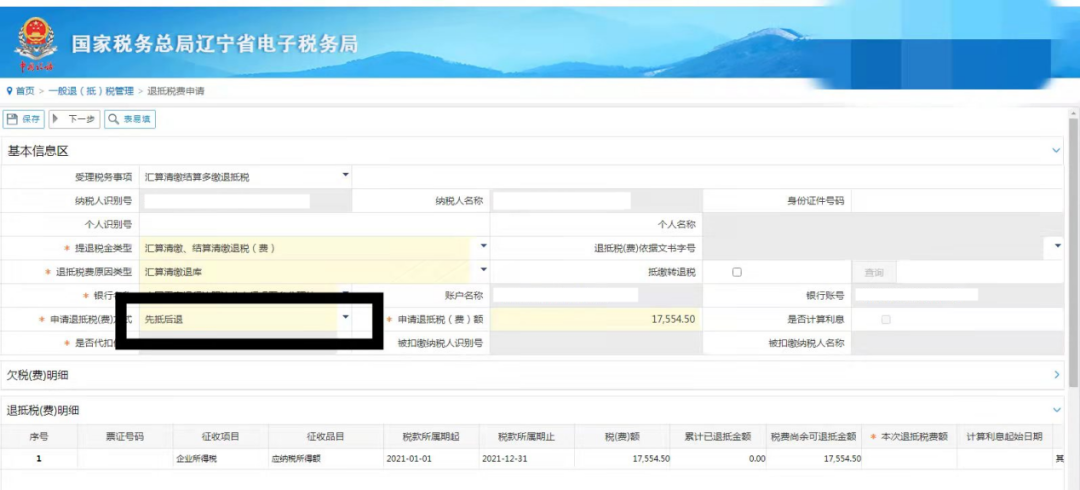Click the magnifier icon on 表易填
This screenshot has width=1080, height=490.
pos(114,119)
